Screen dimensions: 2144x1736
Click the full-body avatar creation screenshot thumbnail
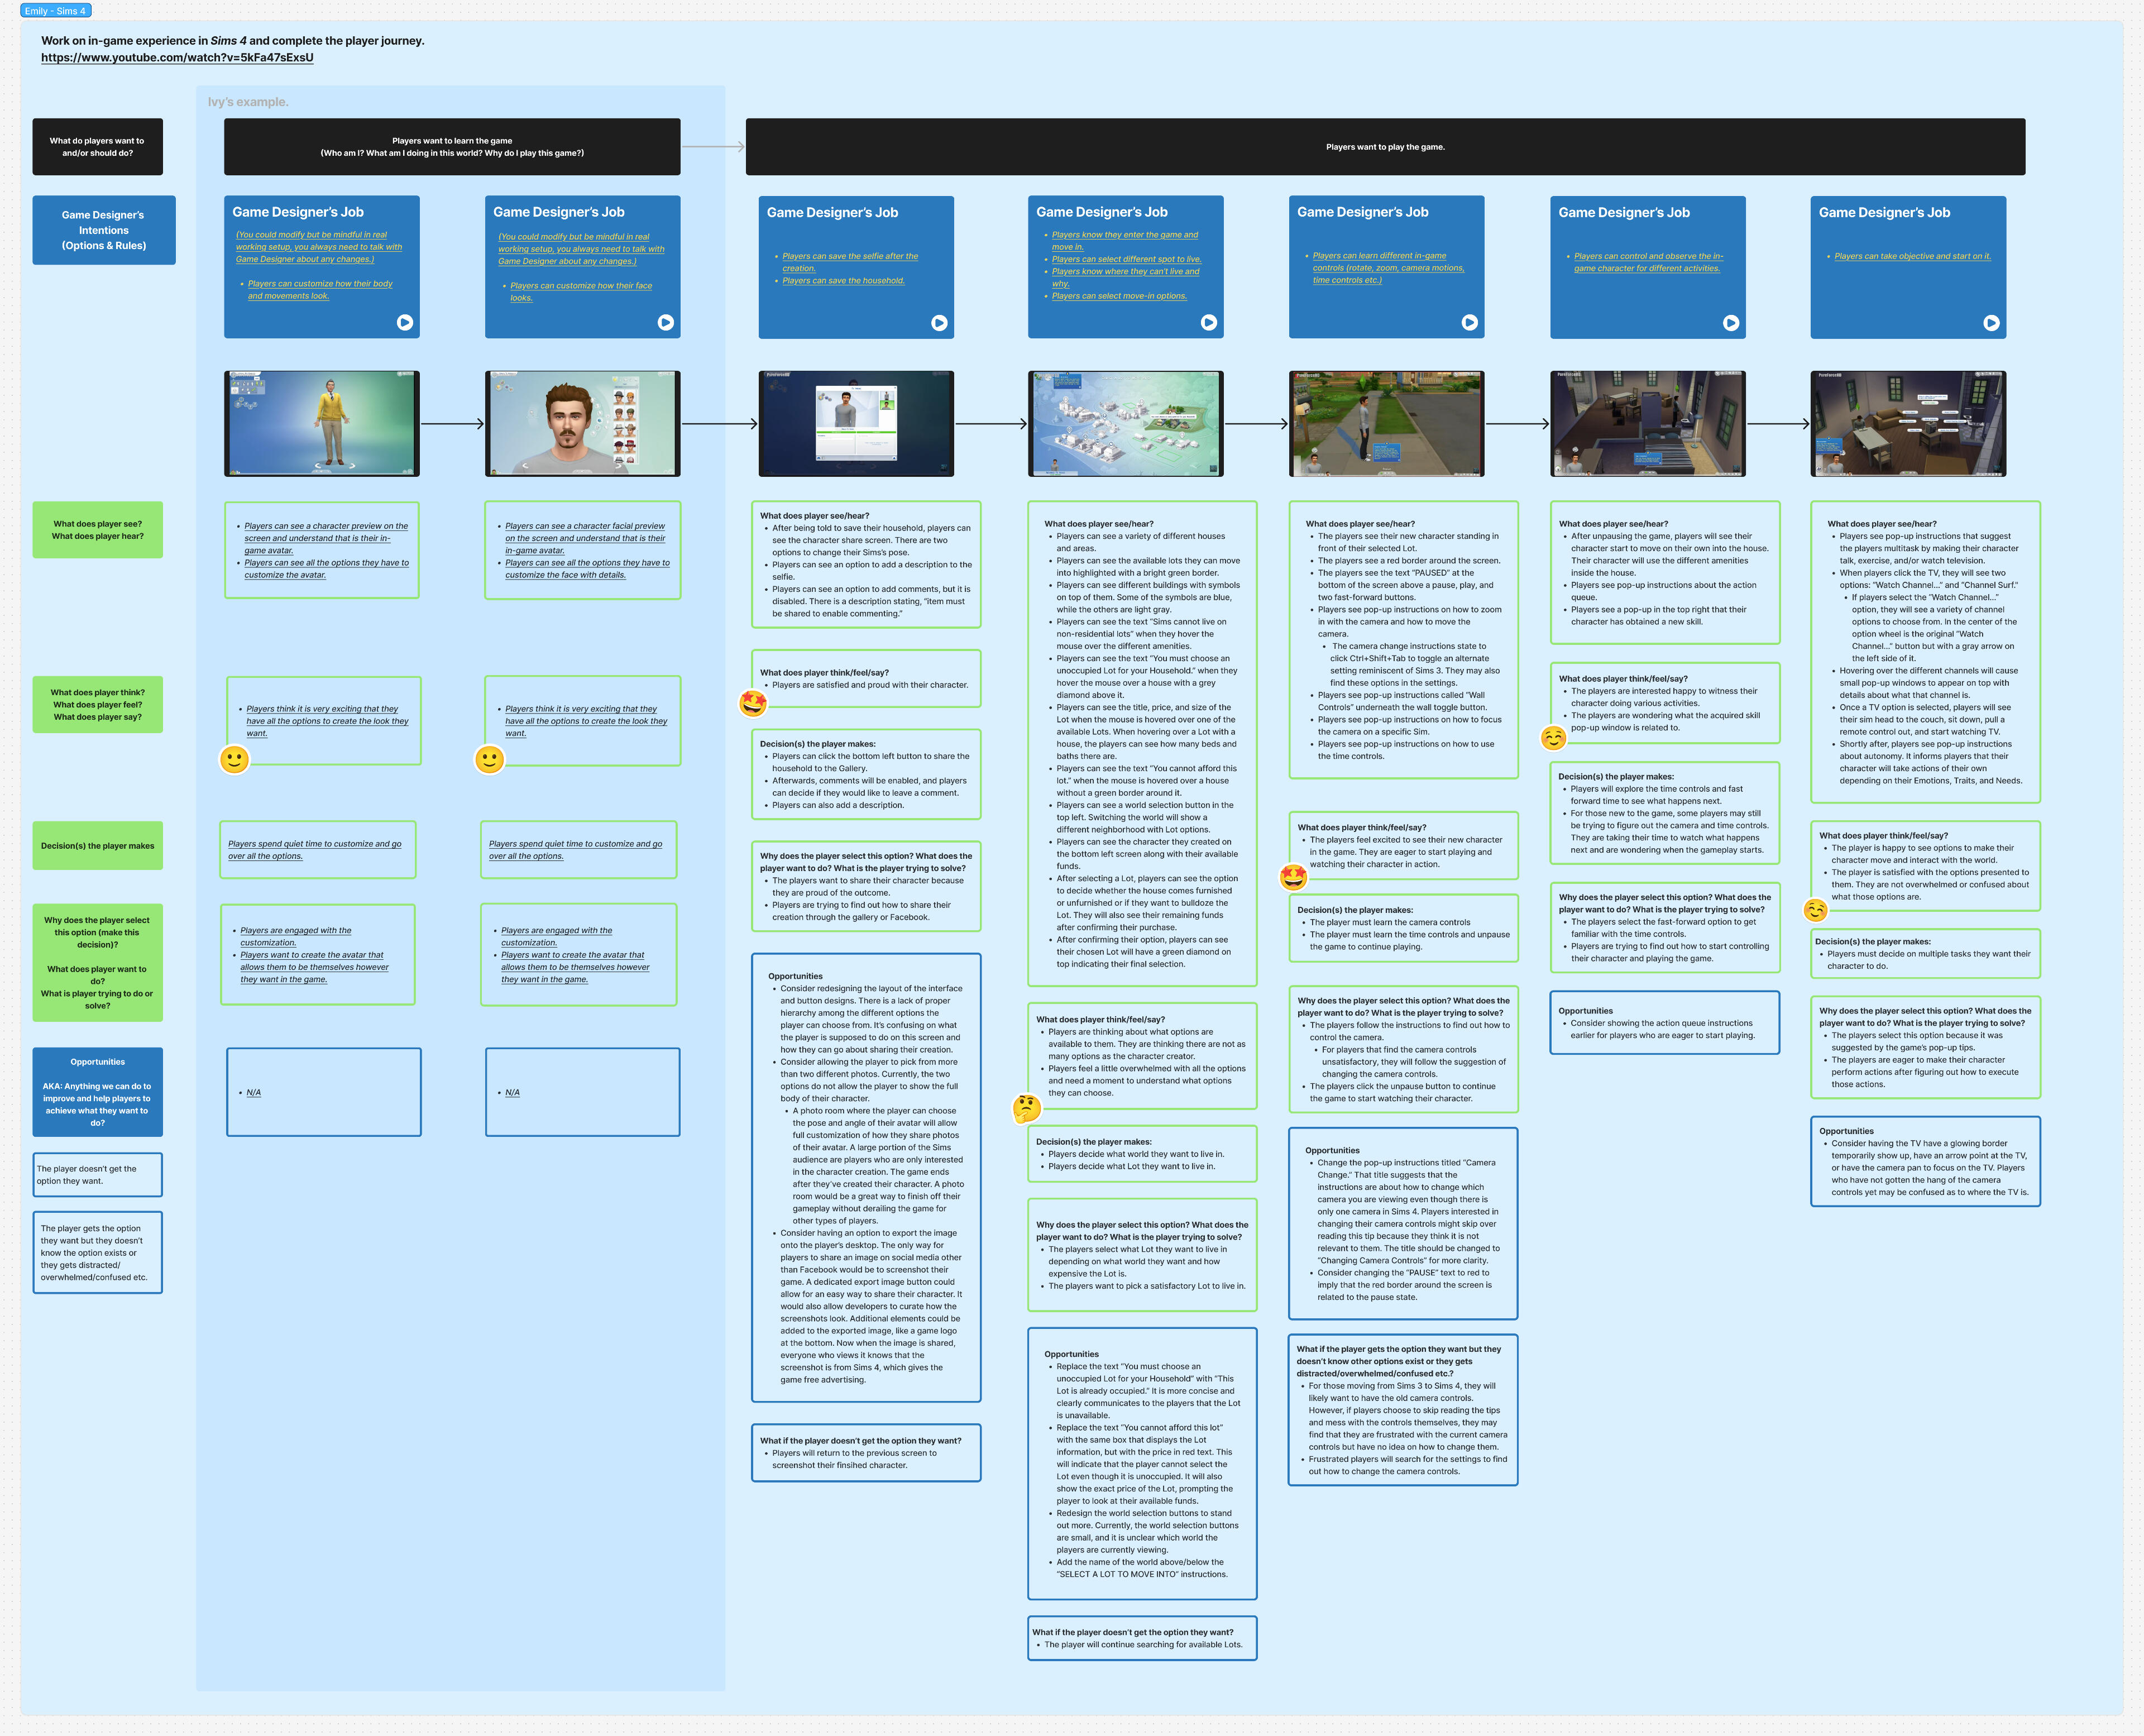coord(321,423)
